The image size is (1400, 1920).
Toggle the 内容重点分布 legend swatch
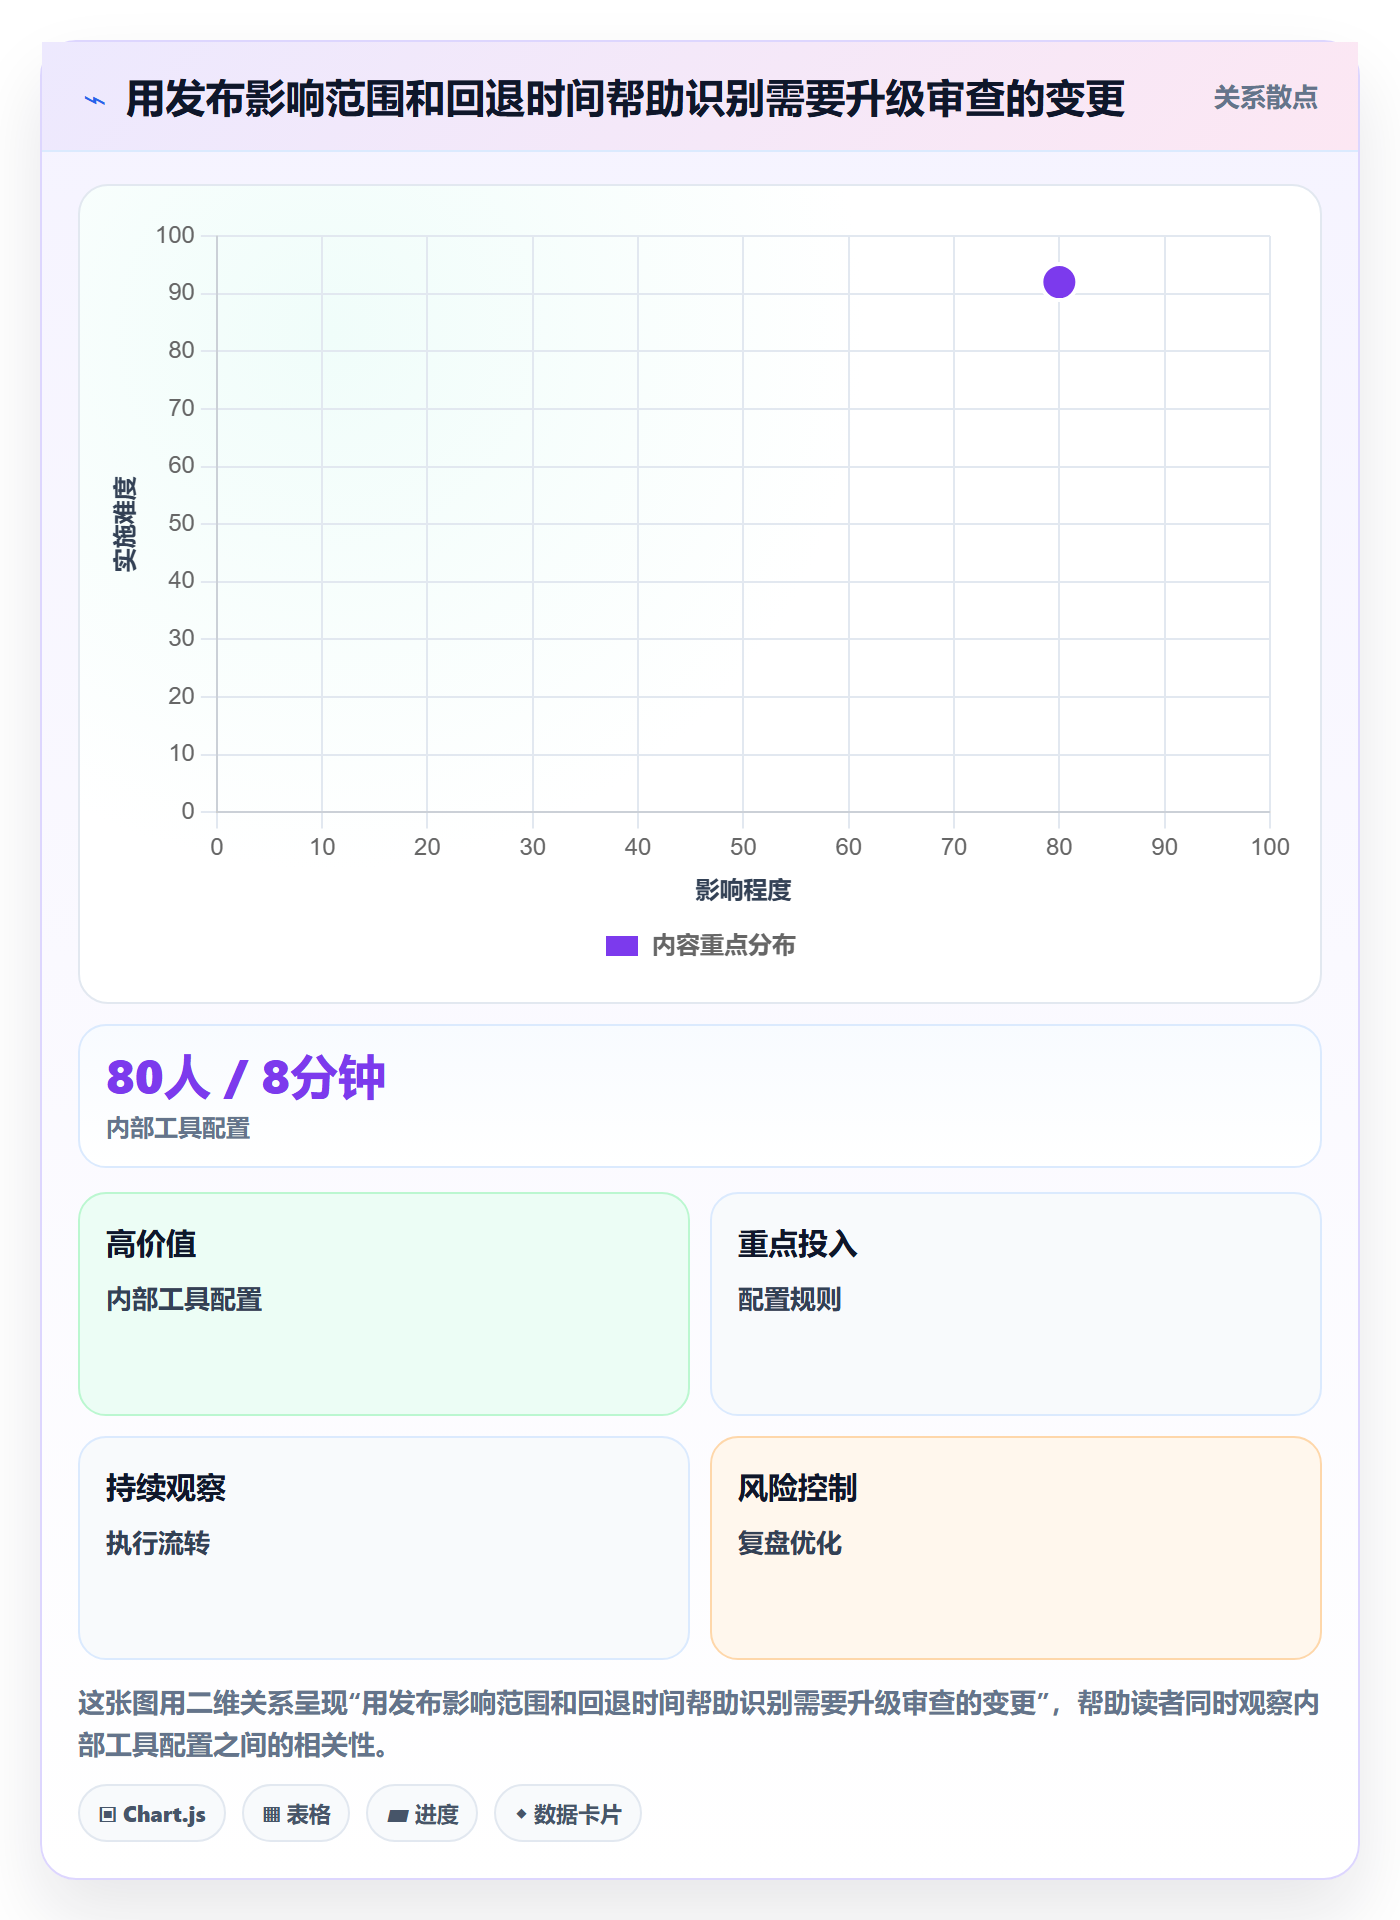tap(621, 946)
